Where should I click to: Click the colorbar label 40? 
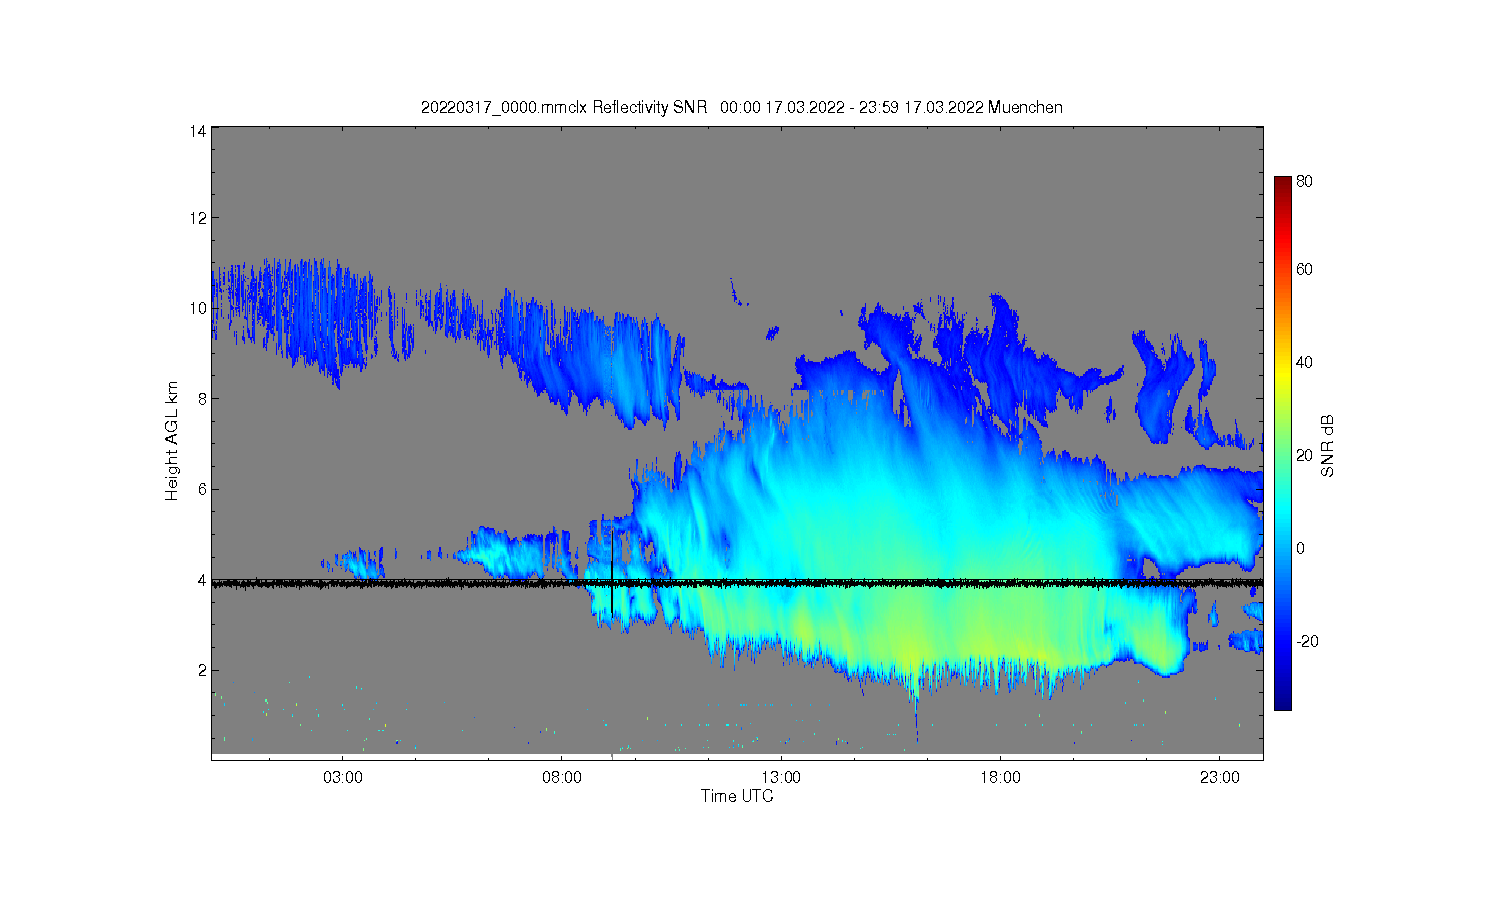[1304, 362]
